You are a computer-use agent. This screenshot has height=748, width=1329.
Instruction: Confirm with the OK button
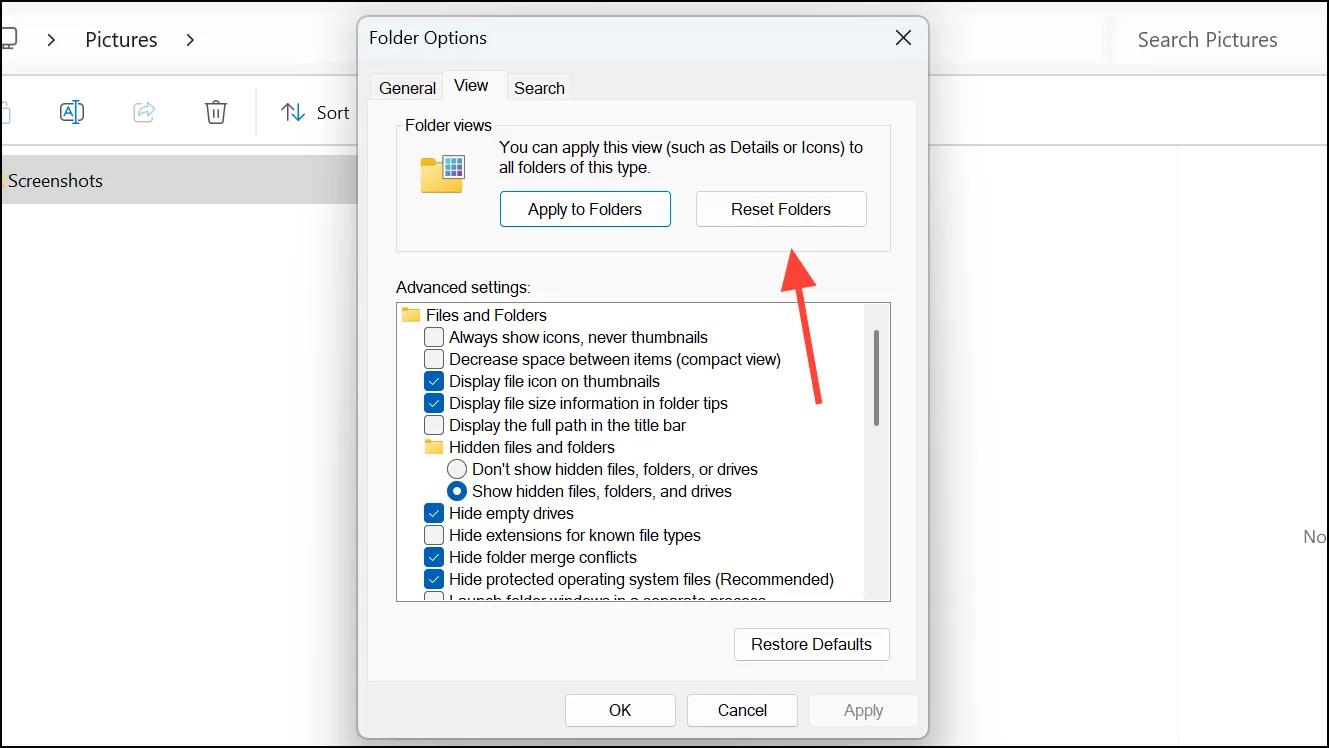click(x=620, y=710)
